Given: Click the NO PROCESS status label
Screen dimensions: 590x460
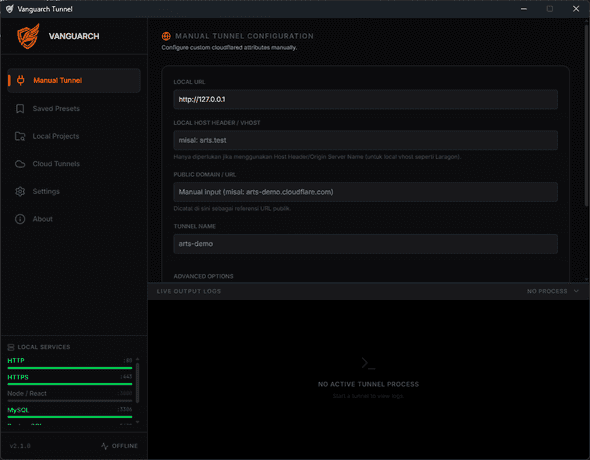Looking at the screenshot, I should click(x=547, y=291).
